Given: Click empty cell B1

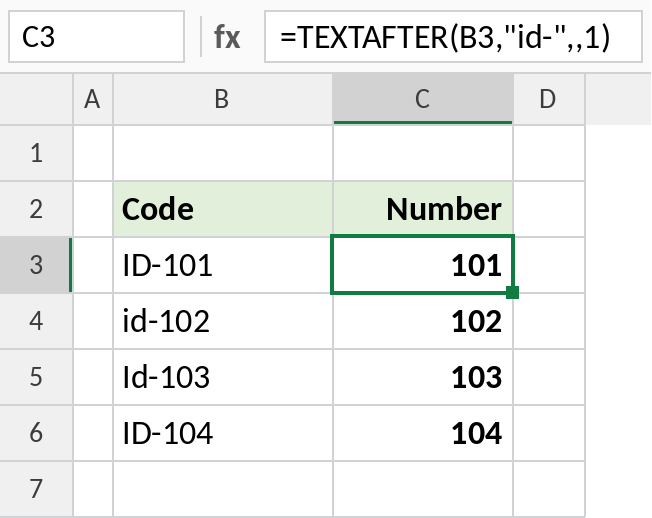Looking at the screenshot, I should 223,153.
